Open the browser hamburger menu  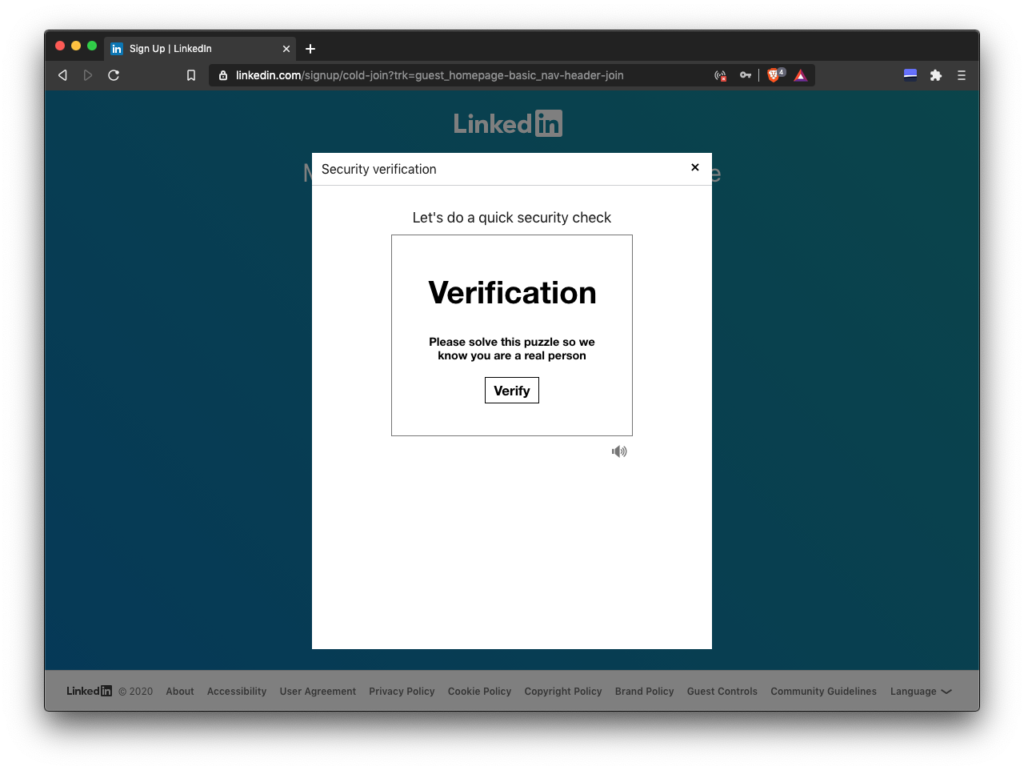pos(962,75)
